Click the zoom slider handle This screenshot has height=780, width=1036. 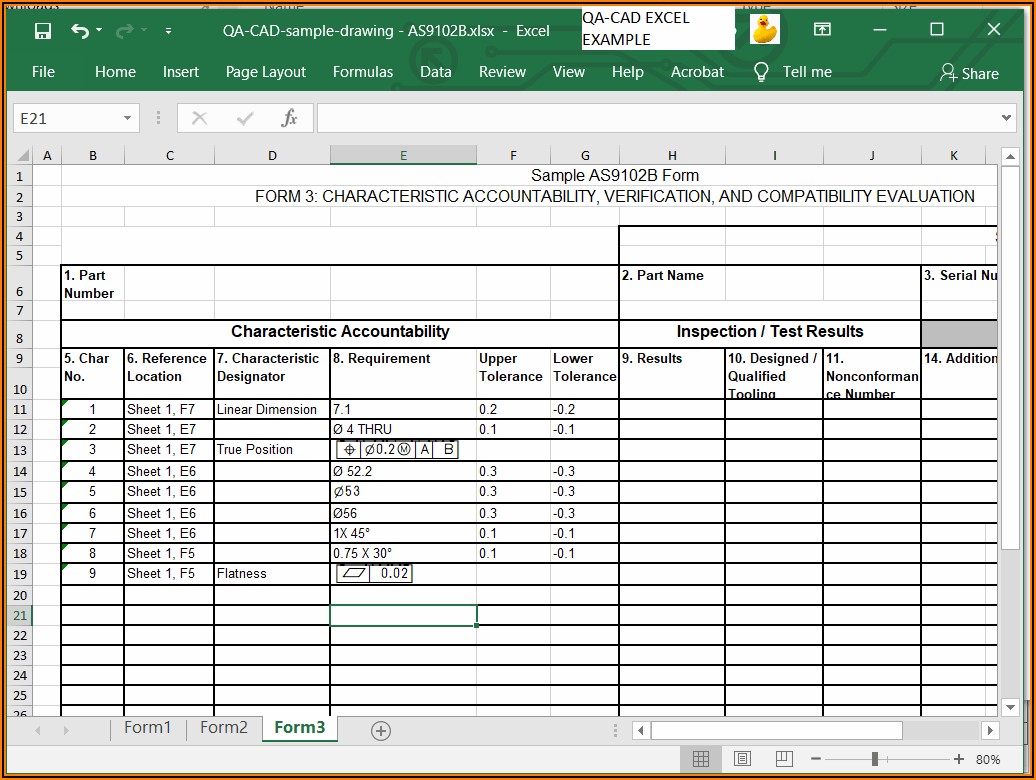click(875, 759)
